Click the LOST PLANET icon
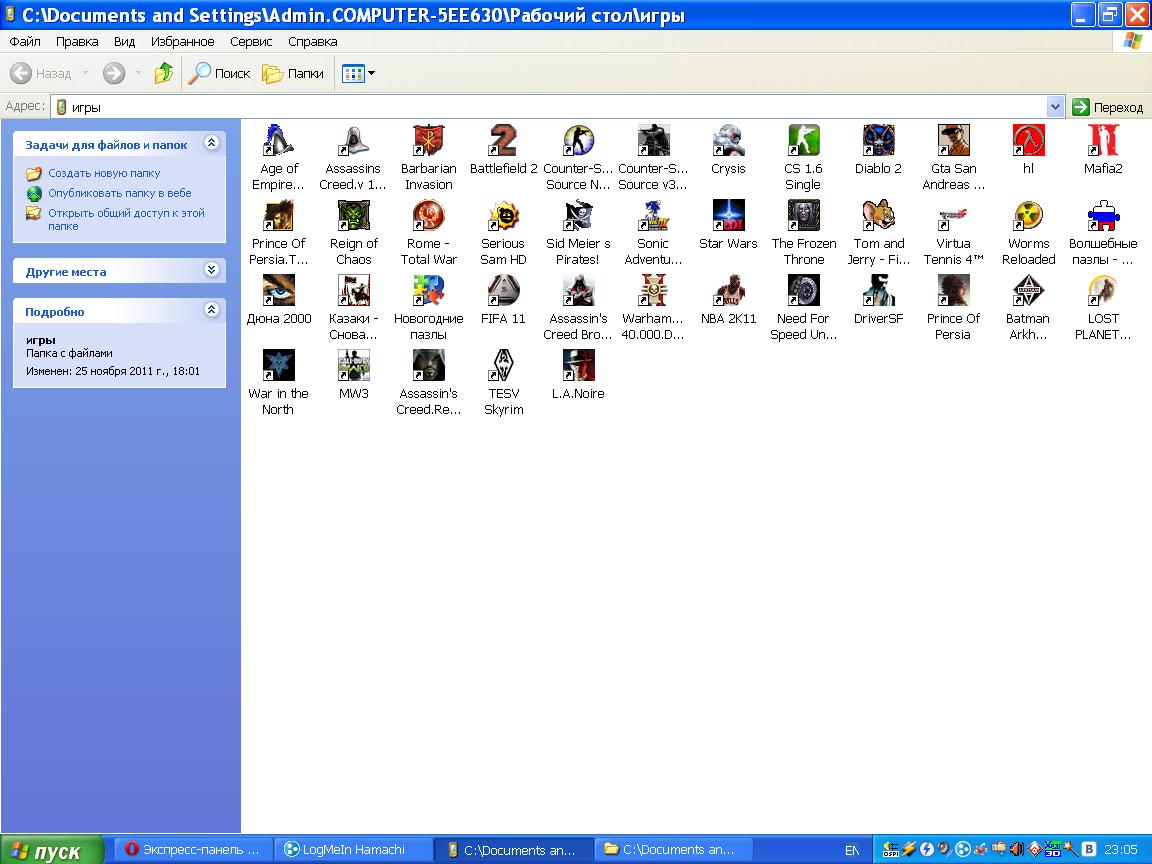The image size is (1152, 864). click(1103, 290)
